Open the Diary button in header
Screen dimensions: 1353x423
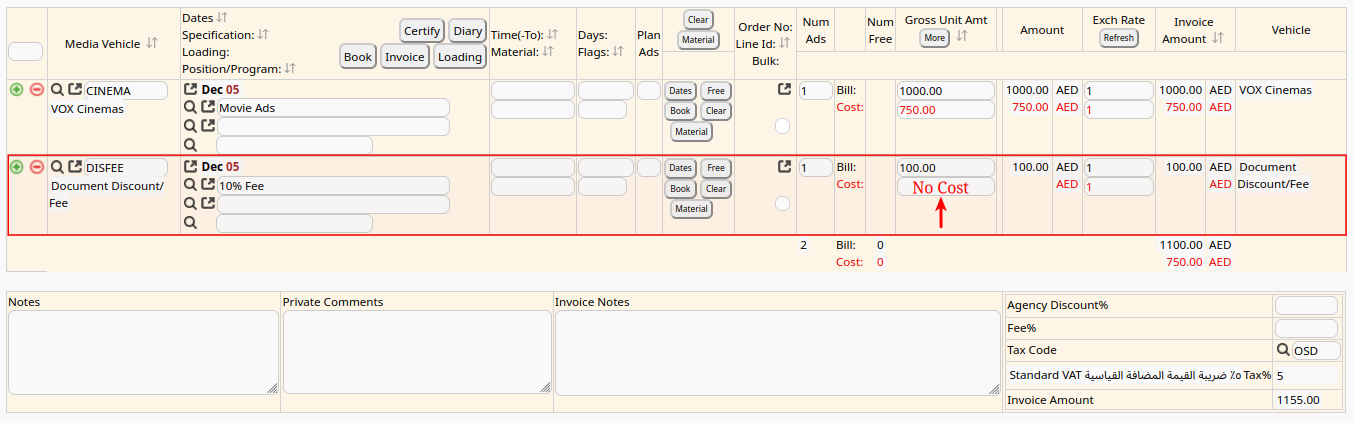pyautogui.click(x=467, y=31)
